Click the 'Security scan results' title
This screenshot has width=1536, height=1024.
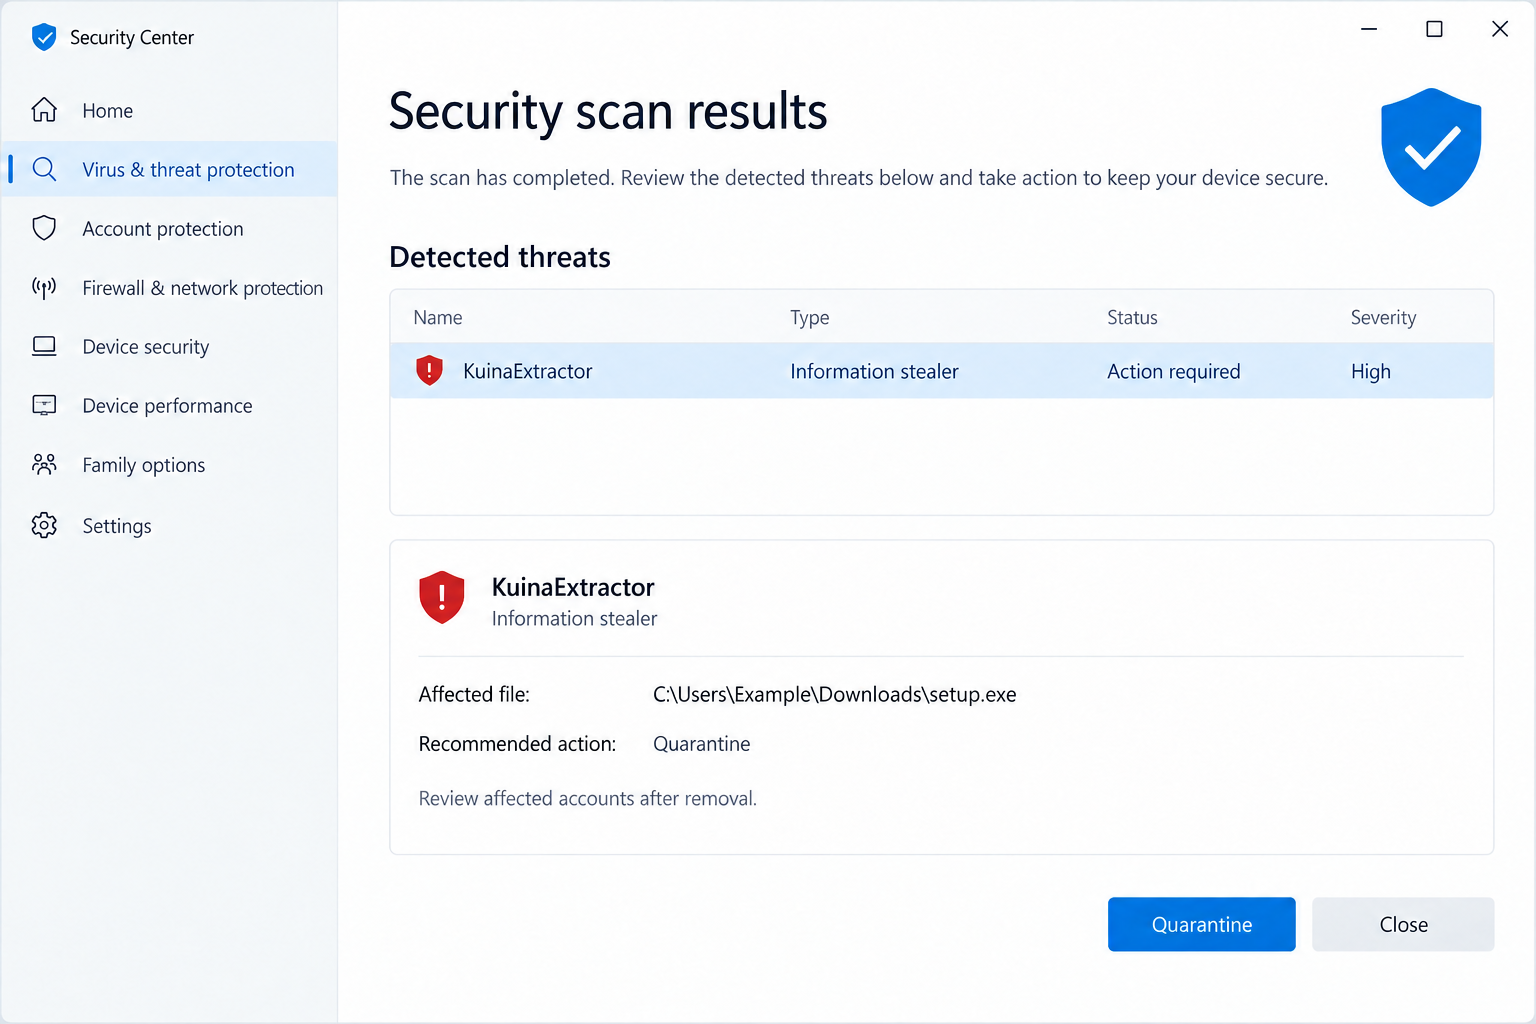pyautogui.click(x=608, y=111)
